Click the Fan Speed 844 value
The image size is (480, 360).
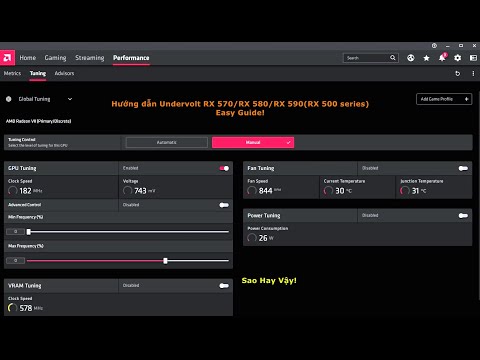point(265,191)
